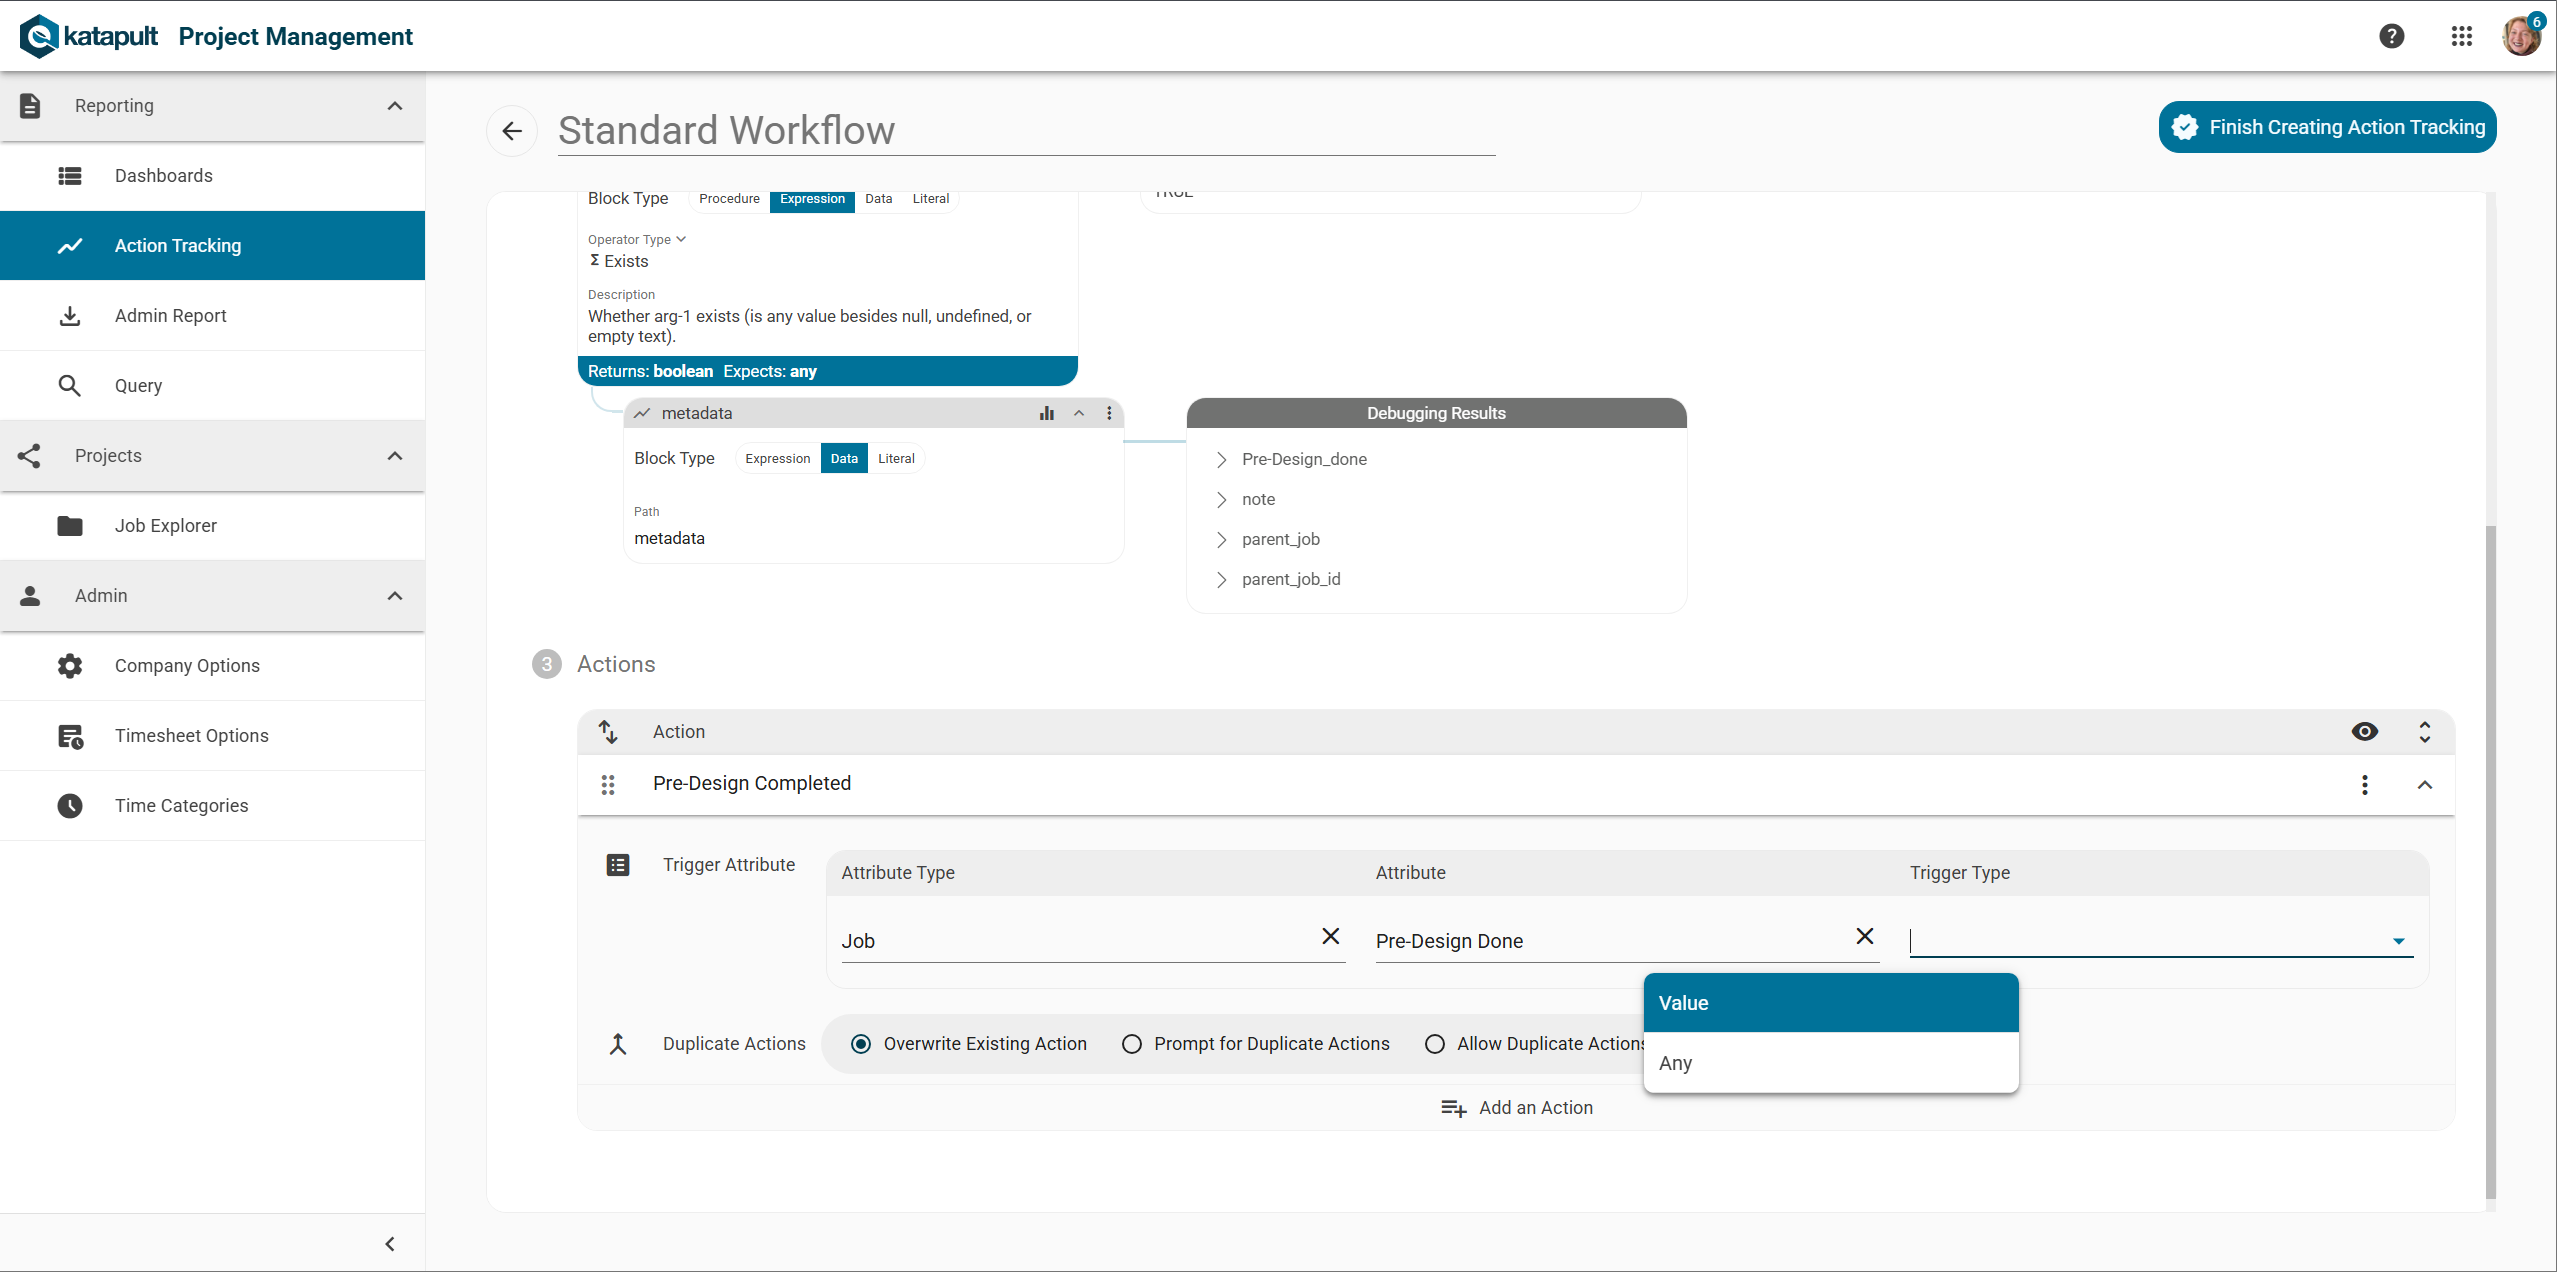Screen dimensions: 2557x1272
Task: Click the bar chart icon on metadata block
Action: click(1047, 413)
